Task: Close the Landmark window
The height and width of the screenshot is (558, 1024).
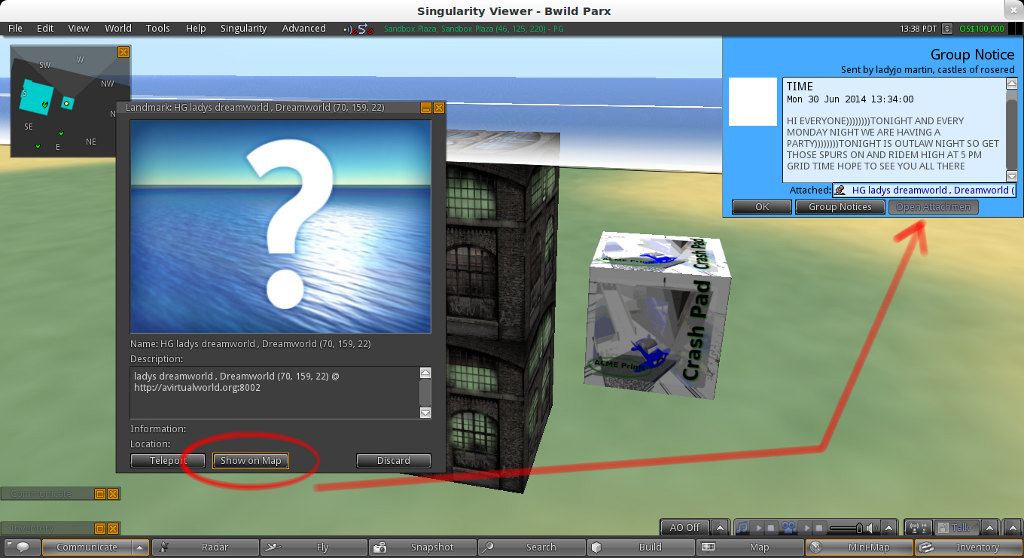Action: tap(439, 108)
